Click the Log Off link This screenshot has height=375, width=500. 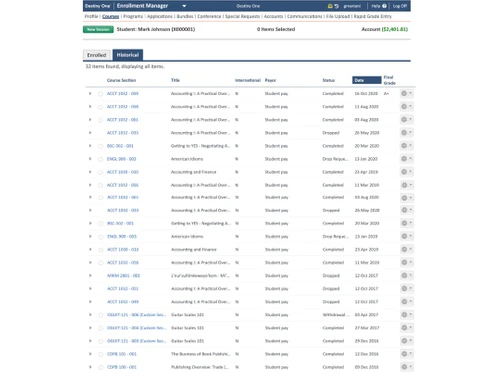pos(400,6)
